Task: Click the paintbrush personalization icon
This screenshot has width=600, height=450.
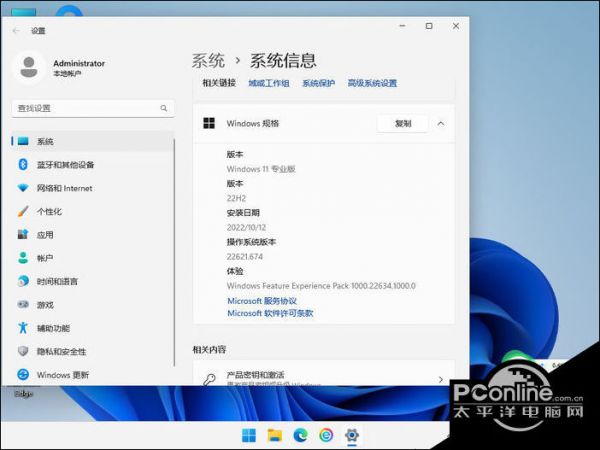Action: [x=23, y=211]
